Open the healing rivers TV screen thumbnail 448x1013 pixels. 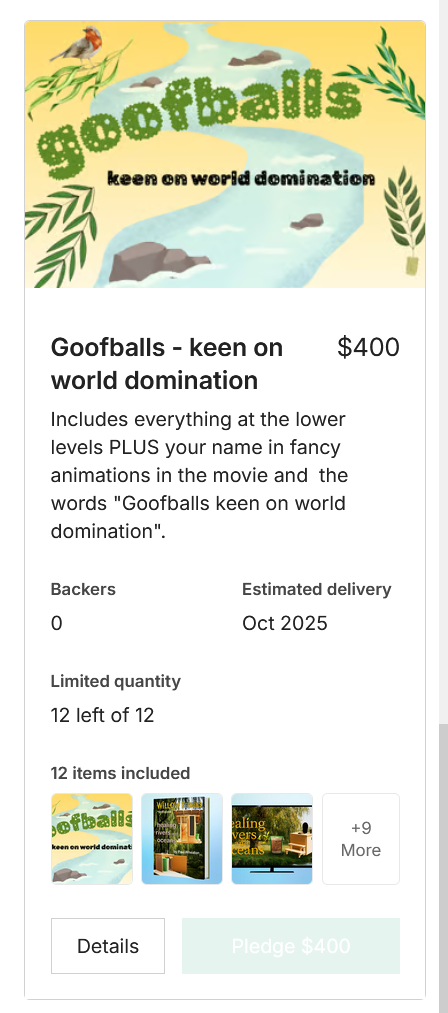pos(272,839)
